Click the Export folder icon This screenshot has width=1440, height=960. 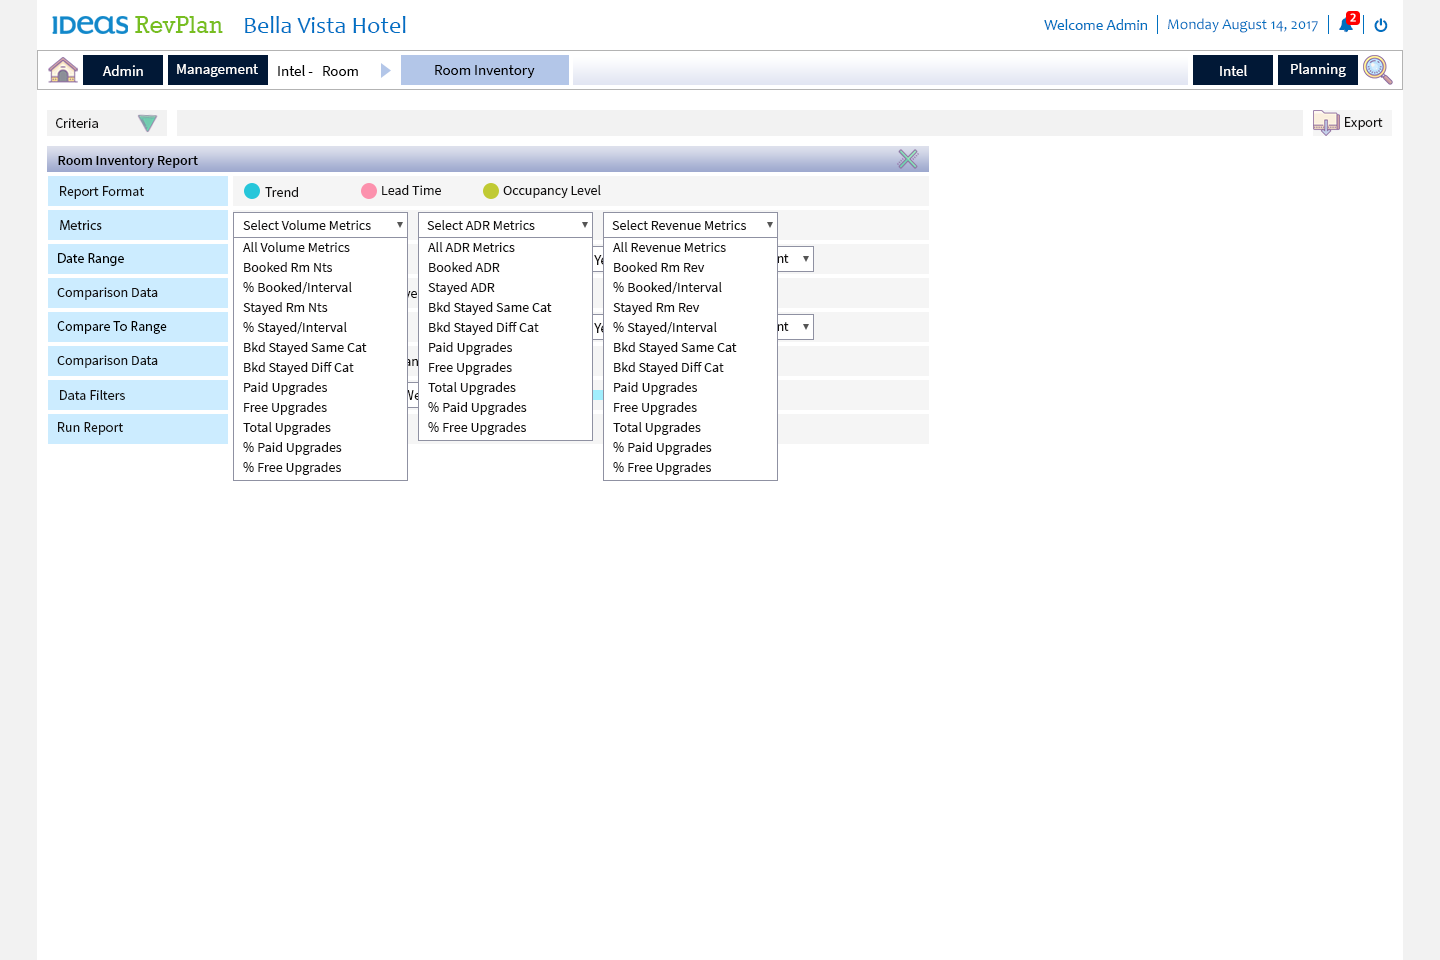coord(1325,123)
